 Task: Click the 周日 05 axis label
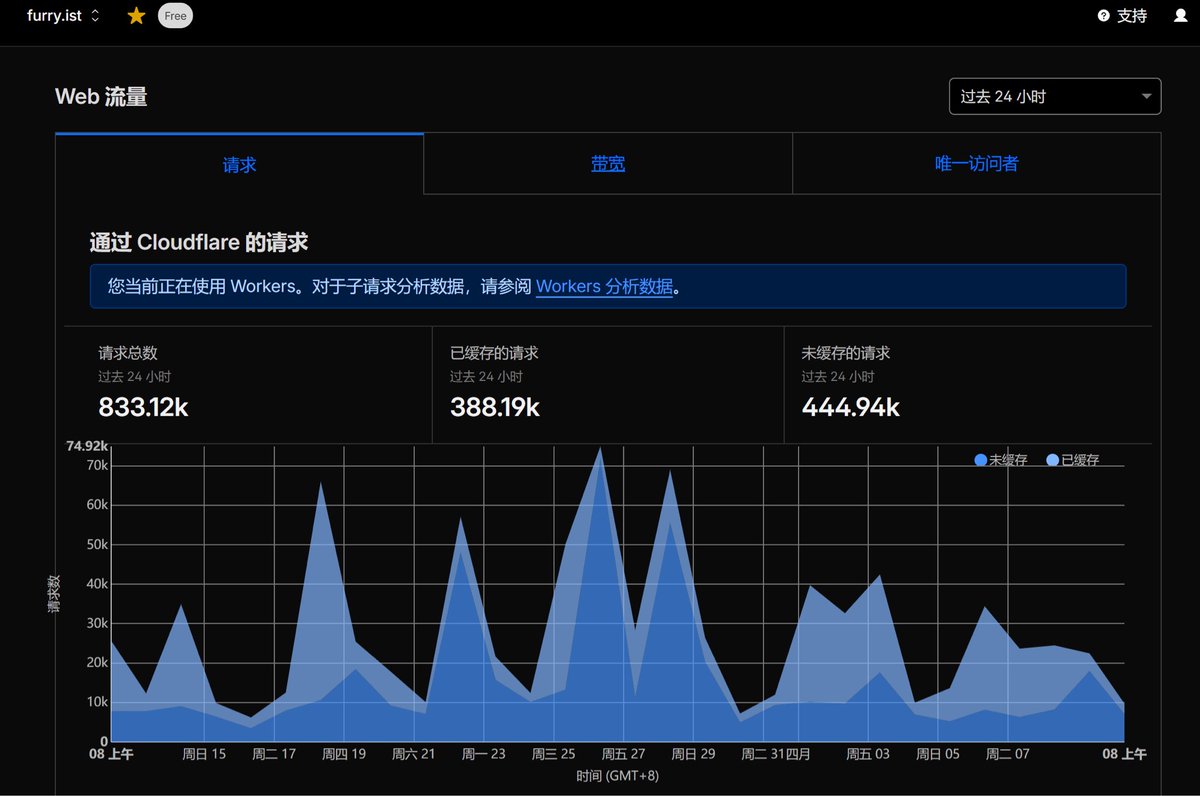(x=938, y=754)
